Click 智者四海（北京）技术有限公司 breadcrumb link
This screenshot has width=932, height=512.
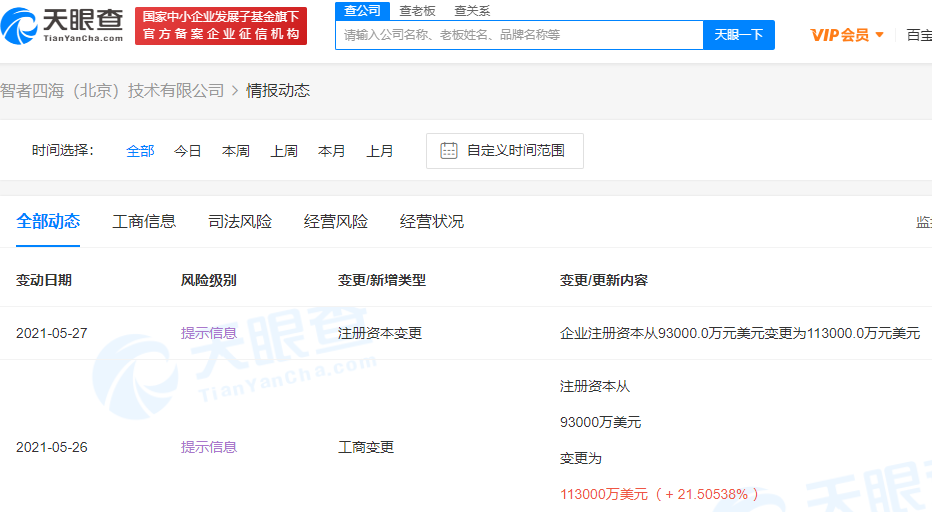pos(112,91)
